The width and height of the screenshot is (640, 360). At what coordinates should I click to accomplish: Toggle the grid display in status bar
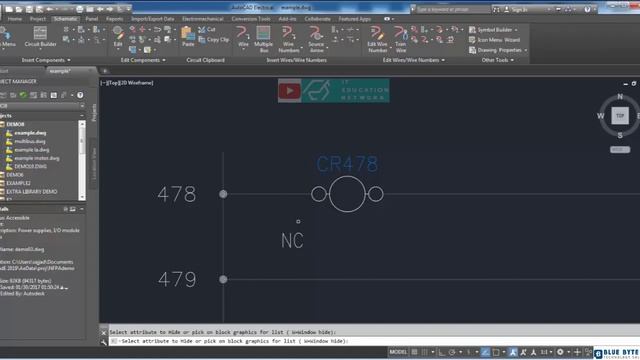414,352
